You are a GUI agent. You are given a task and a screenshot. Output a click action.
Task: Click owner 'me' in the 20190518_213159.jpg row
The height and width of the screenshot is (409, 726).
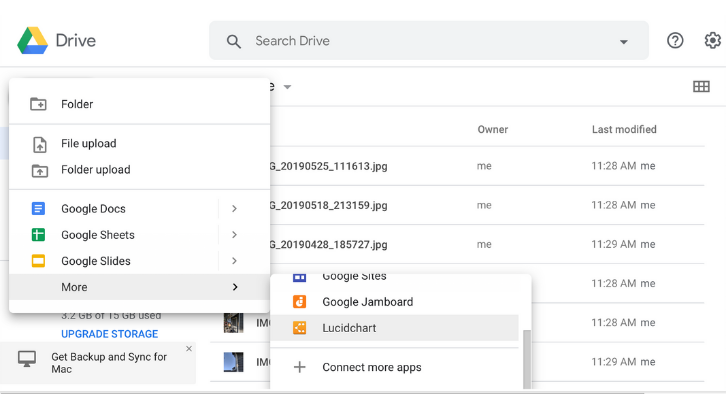pyautogui.click(x=484, y=205)
